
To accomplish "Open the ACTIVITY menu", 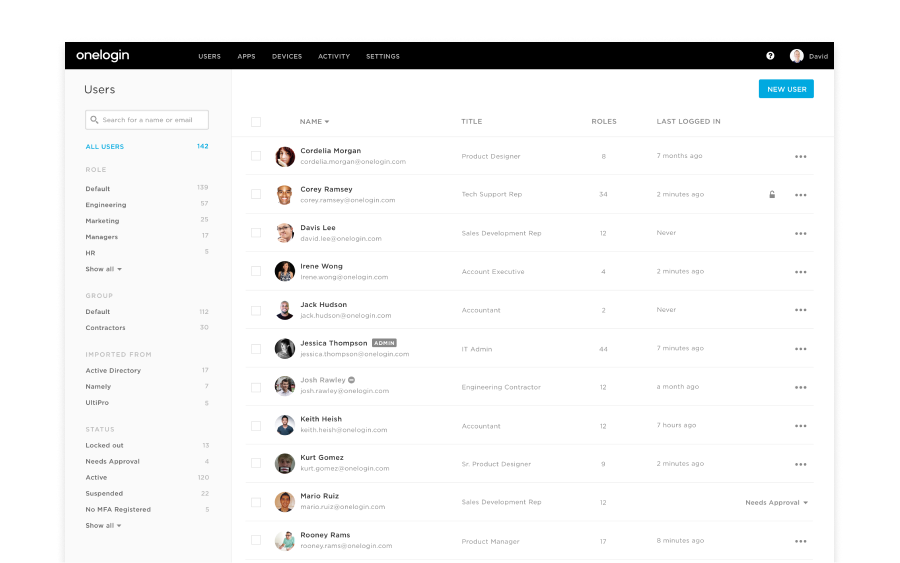I will (334, 56).
